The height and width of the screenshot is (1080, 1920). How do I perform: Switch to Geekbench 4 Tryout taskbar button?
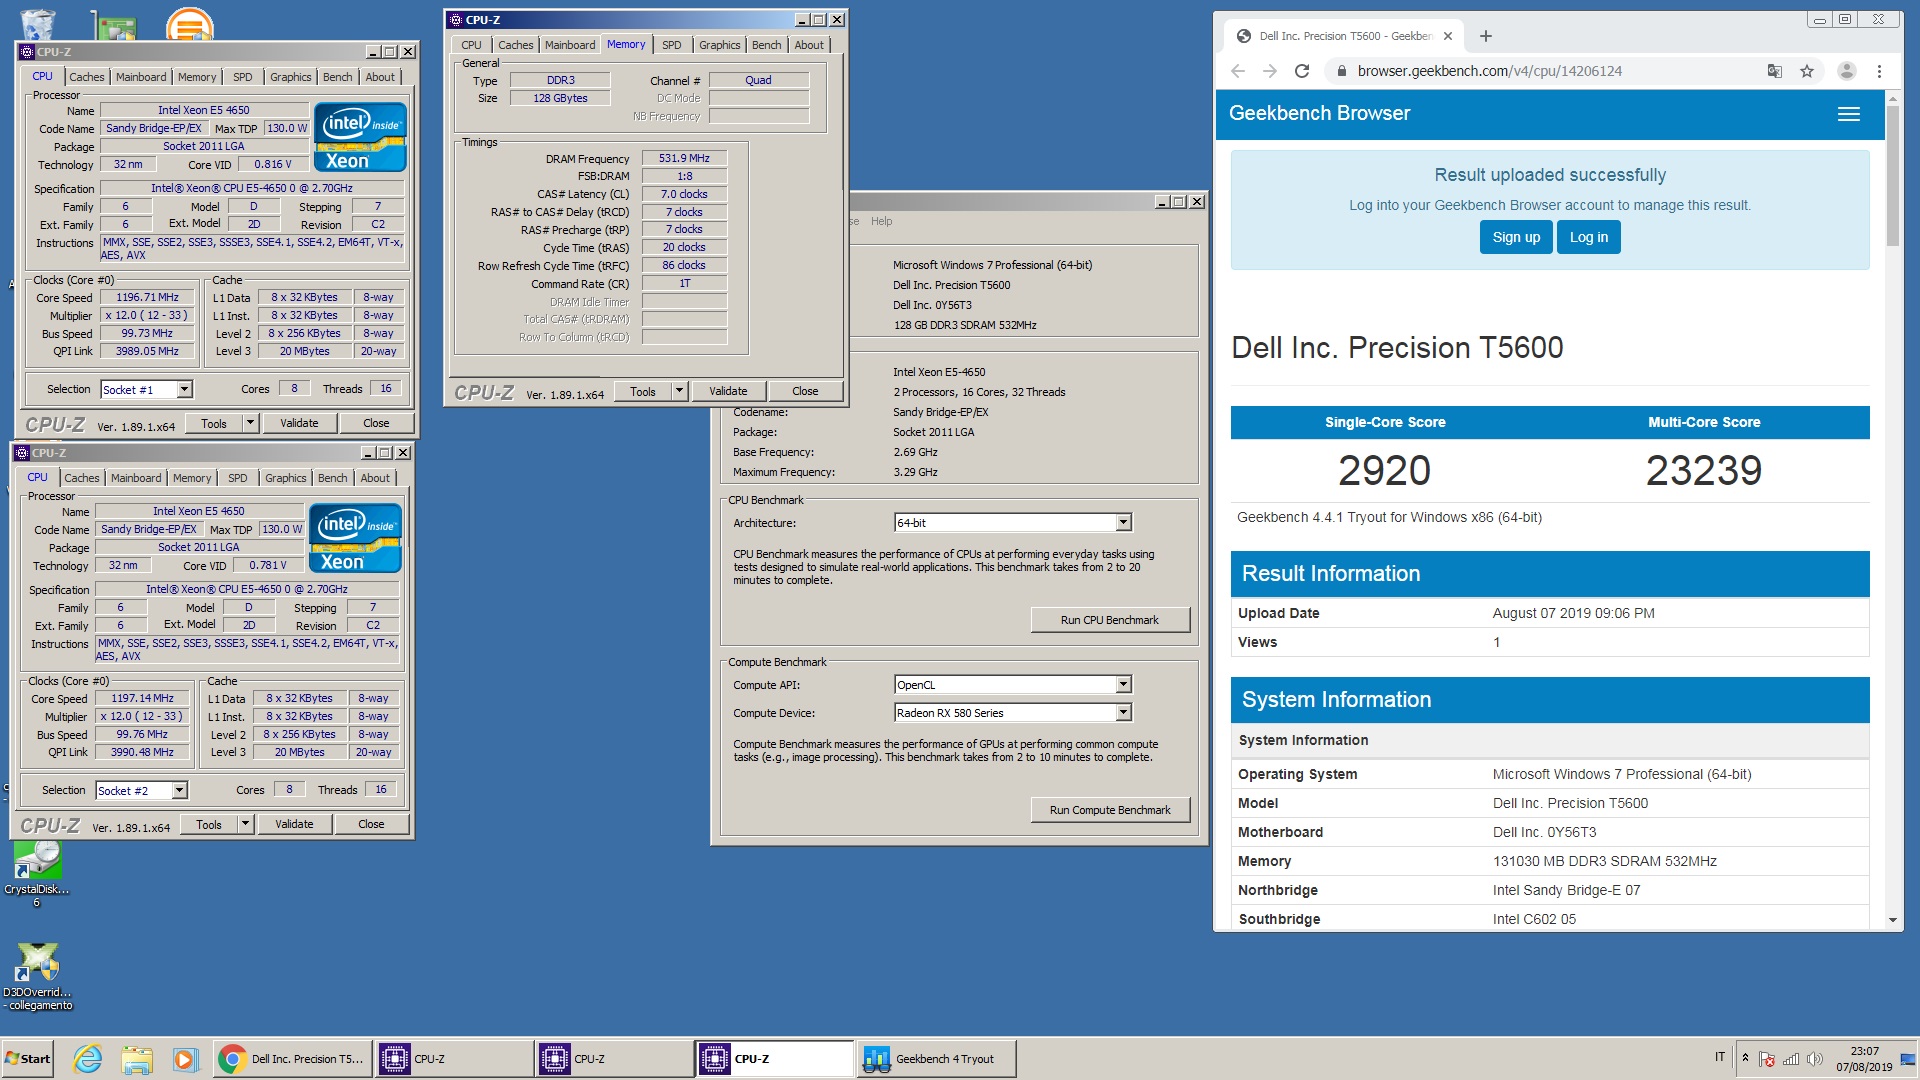(937, 1058)
